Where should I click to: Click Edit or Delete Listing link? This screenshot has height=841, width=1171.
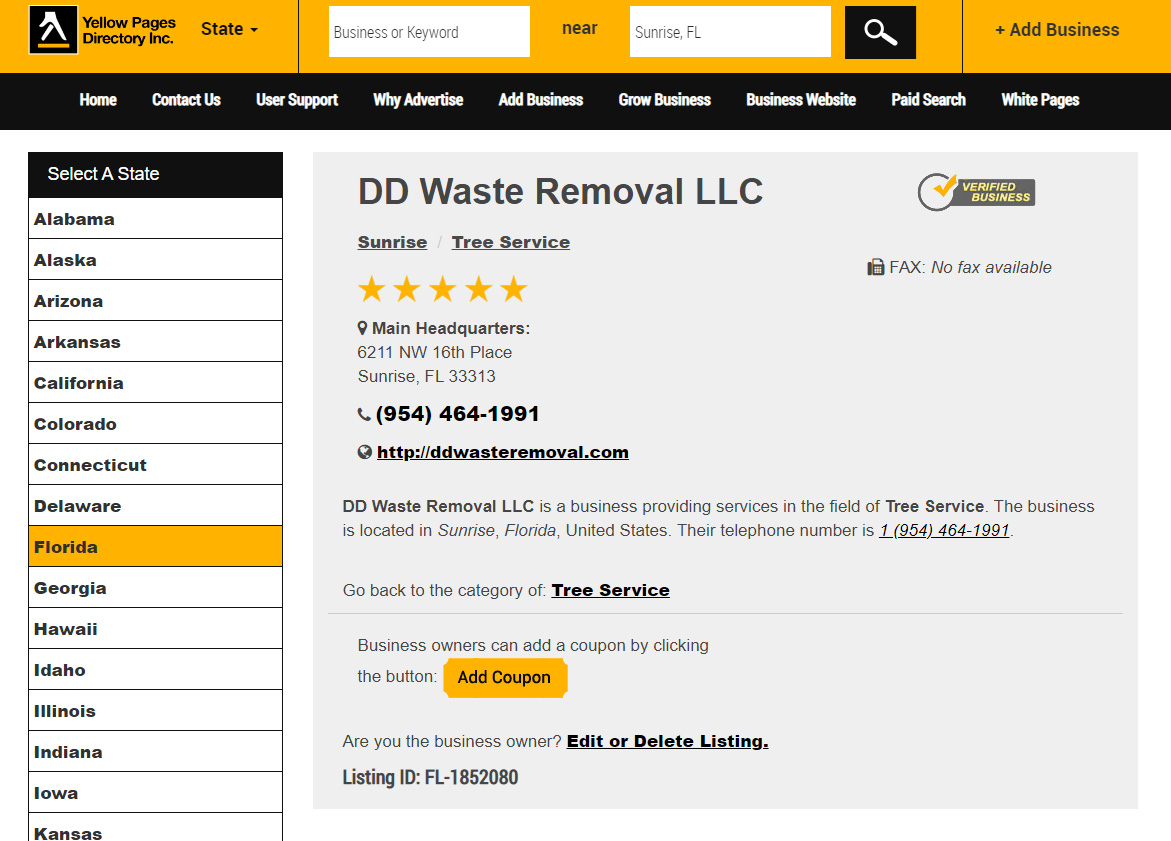[x=667, y=741]
